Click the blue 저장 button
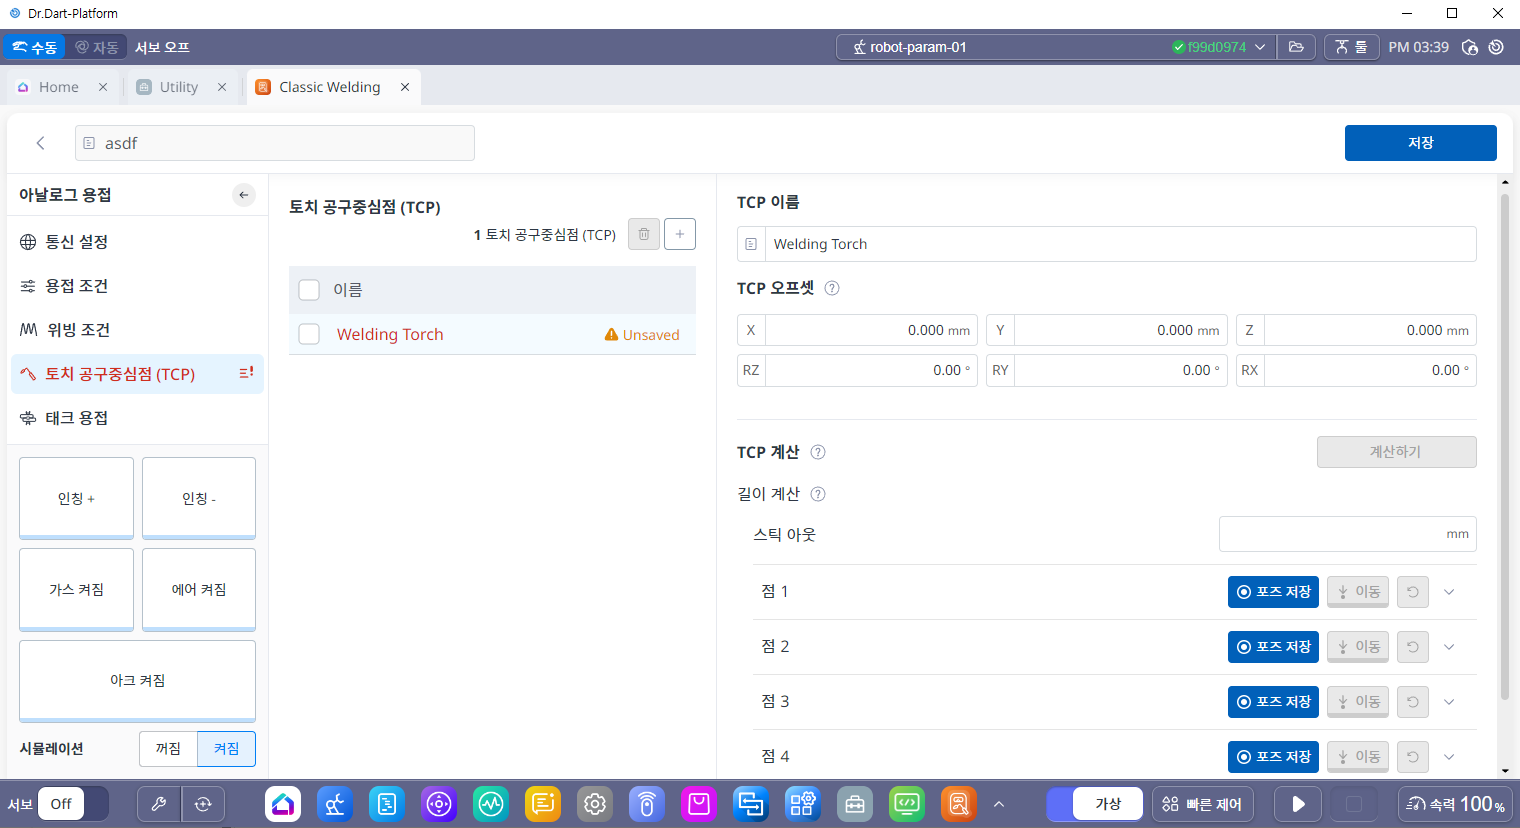Viewport: 1520px width, 828px height. coord(1420,143)
